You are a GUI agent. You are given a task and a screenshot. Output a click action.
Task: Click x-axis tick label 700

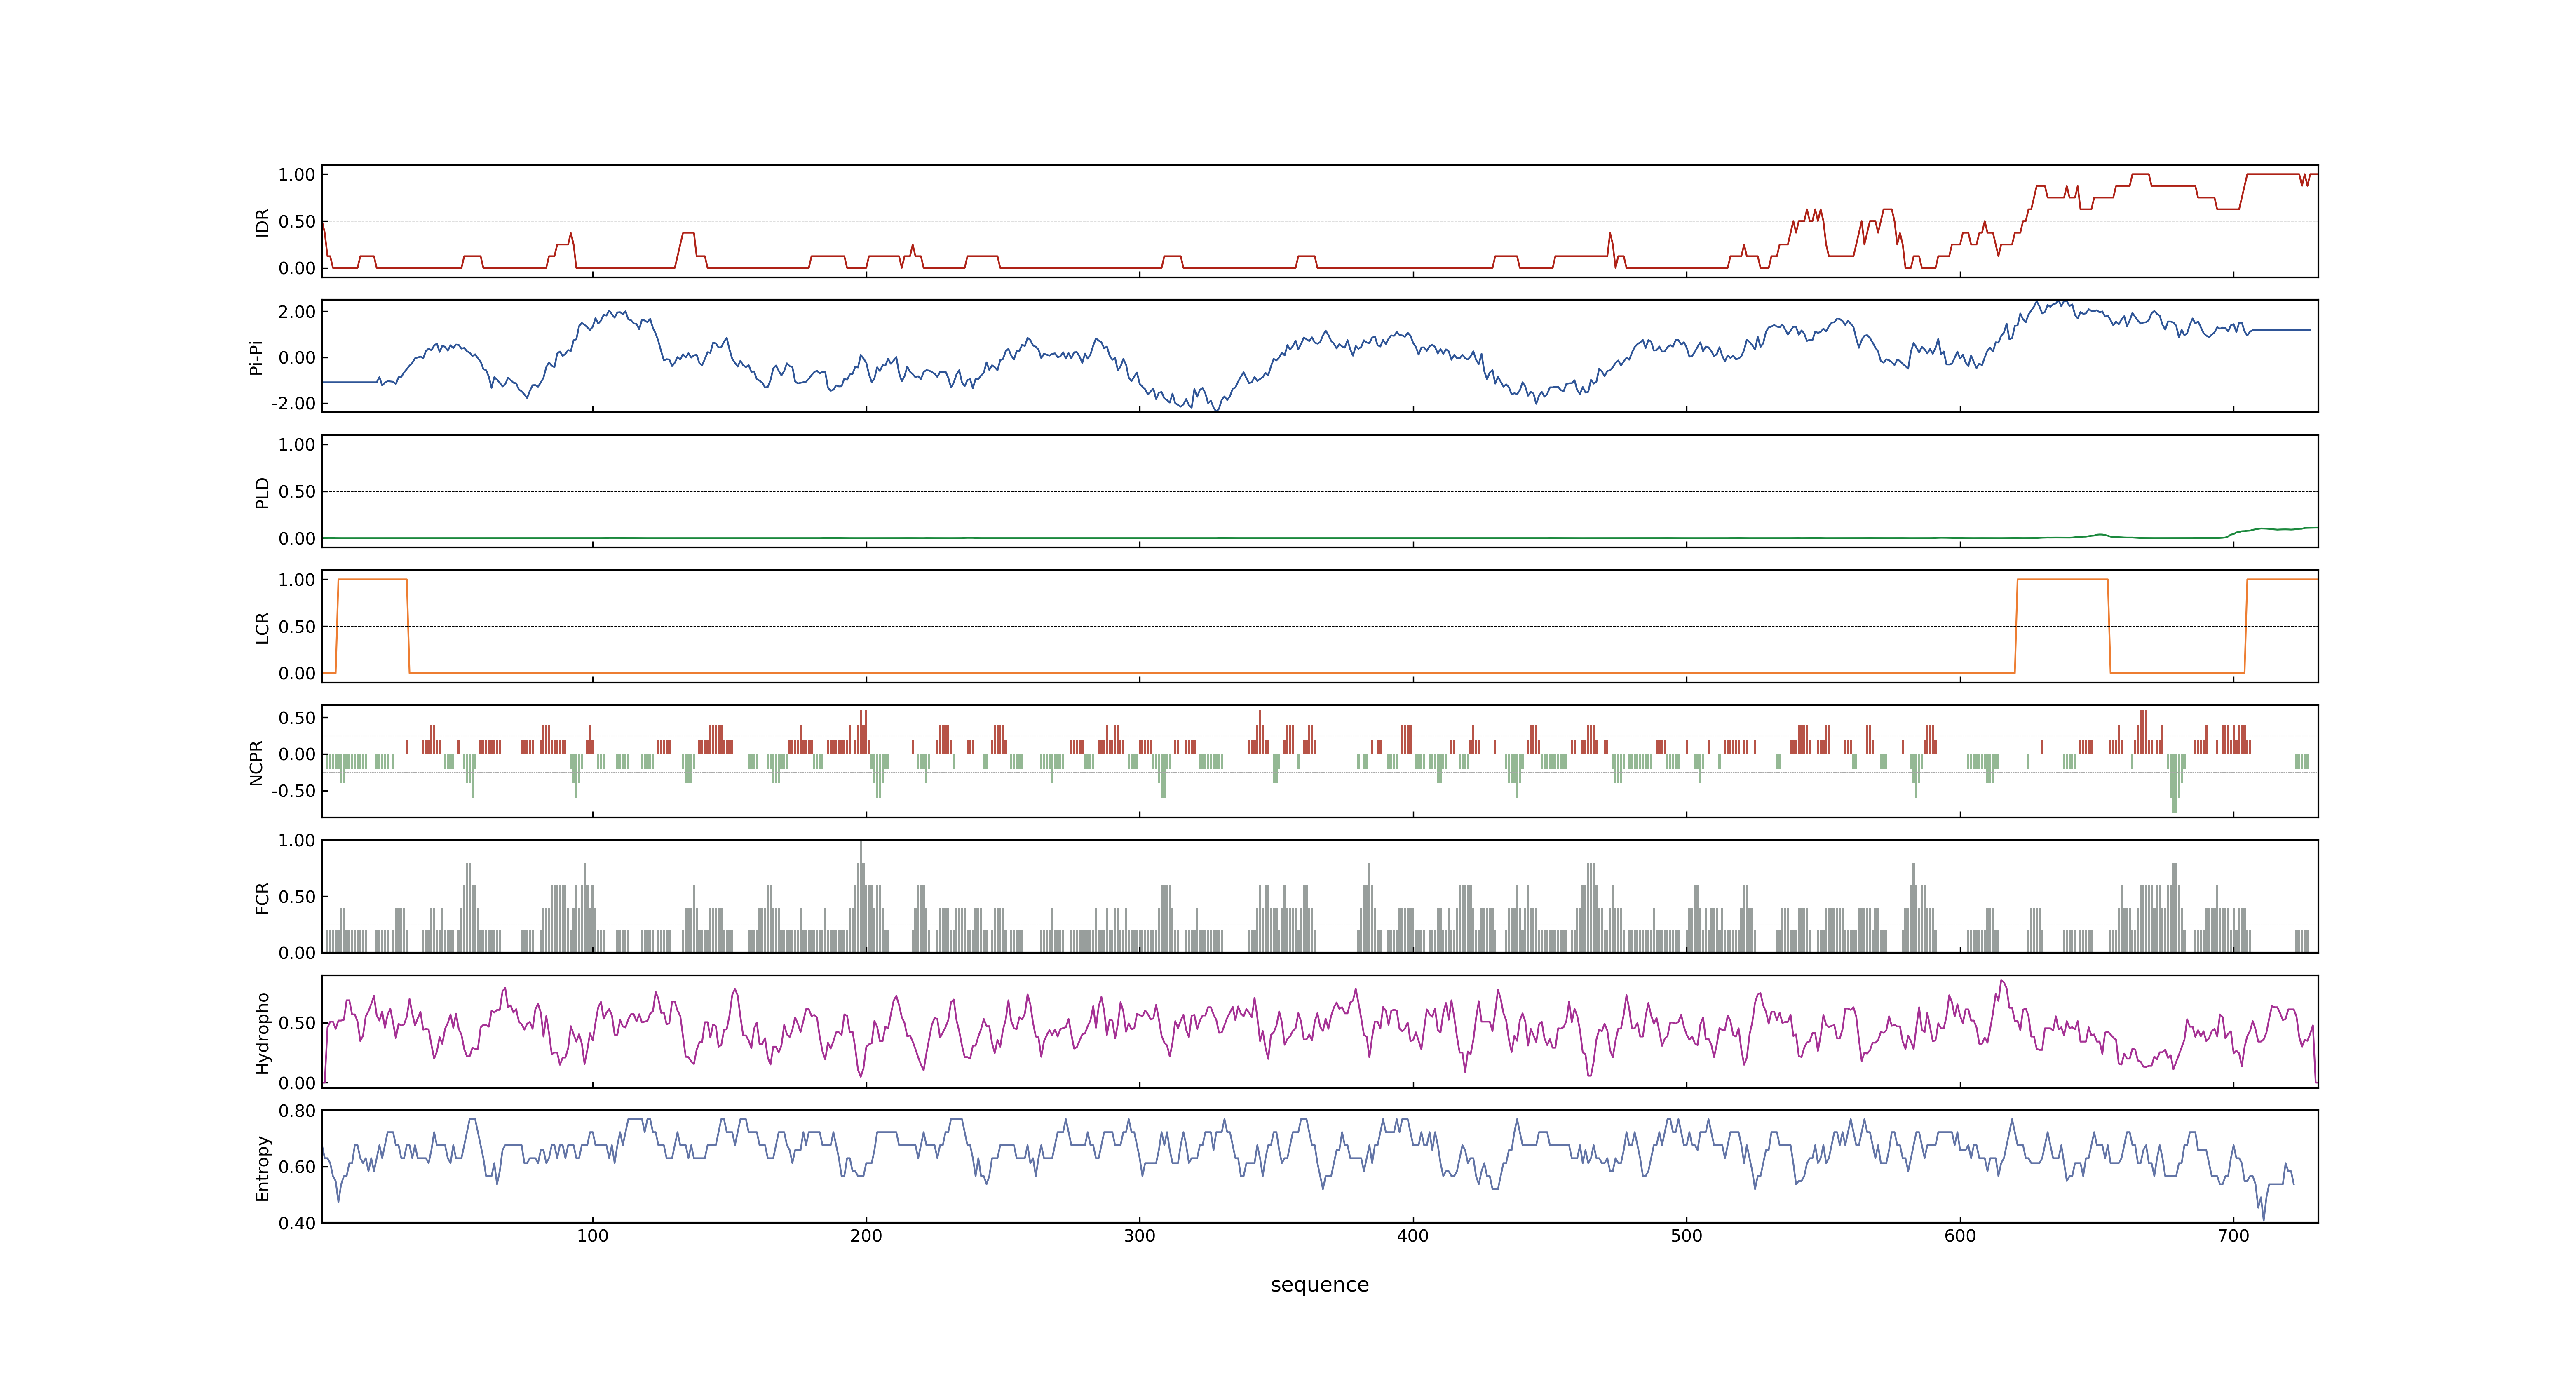[2233, 1236]
